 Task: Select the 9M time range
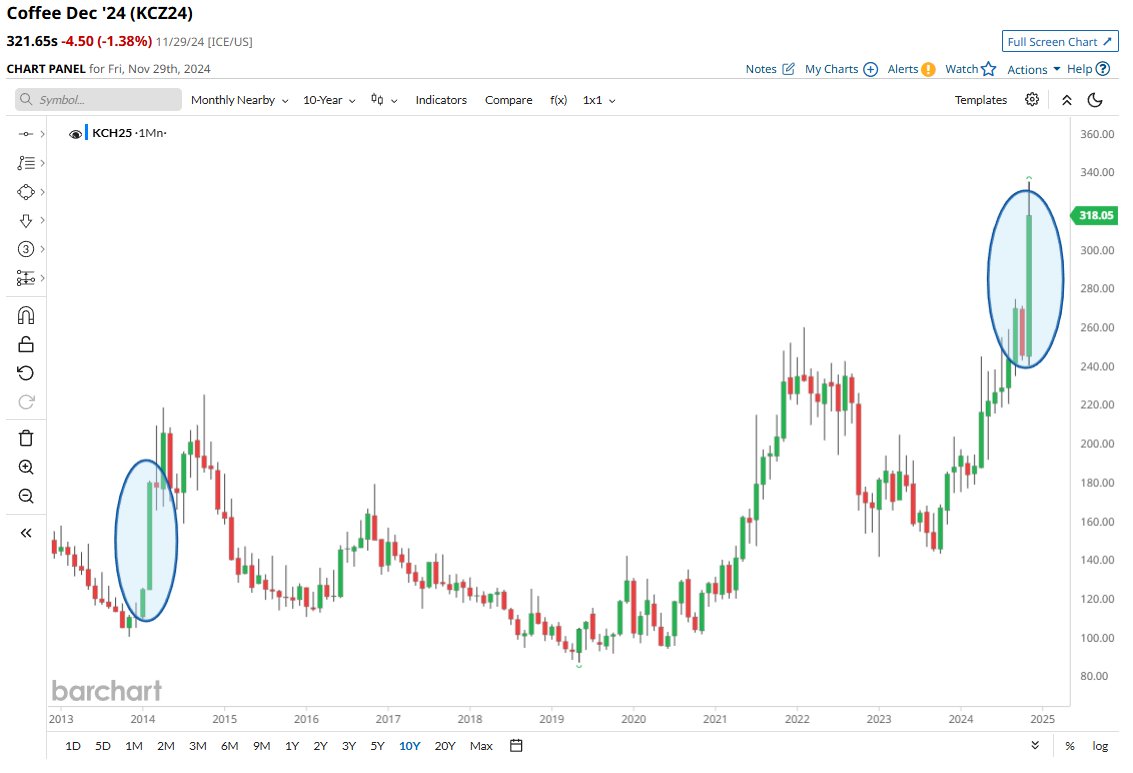point(262,746)
